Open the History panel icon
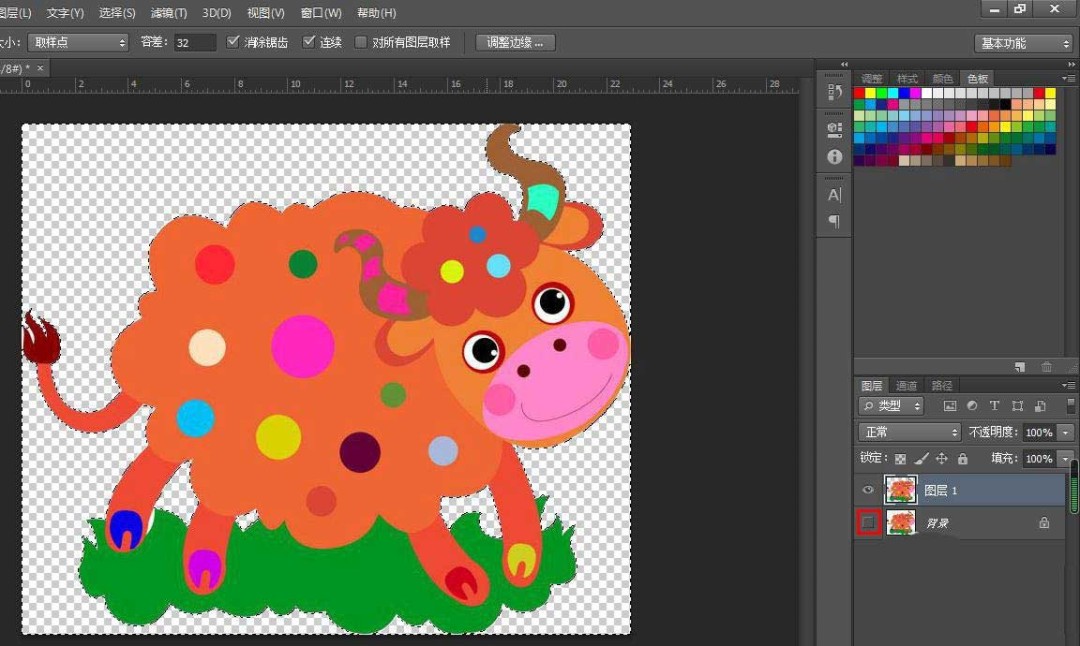Viewport: 1080px width, 646px height. click(834, 92)
